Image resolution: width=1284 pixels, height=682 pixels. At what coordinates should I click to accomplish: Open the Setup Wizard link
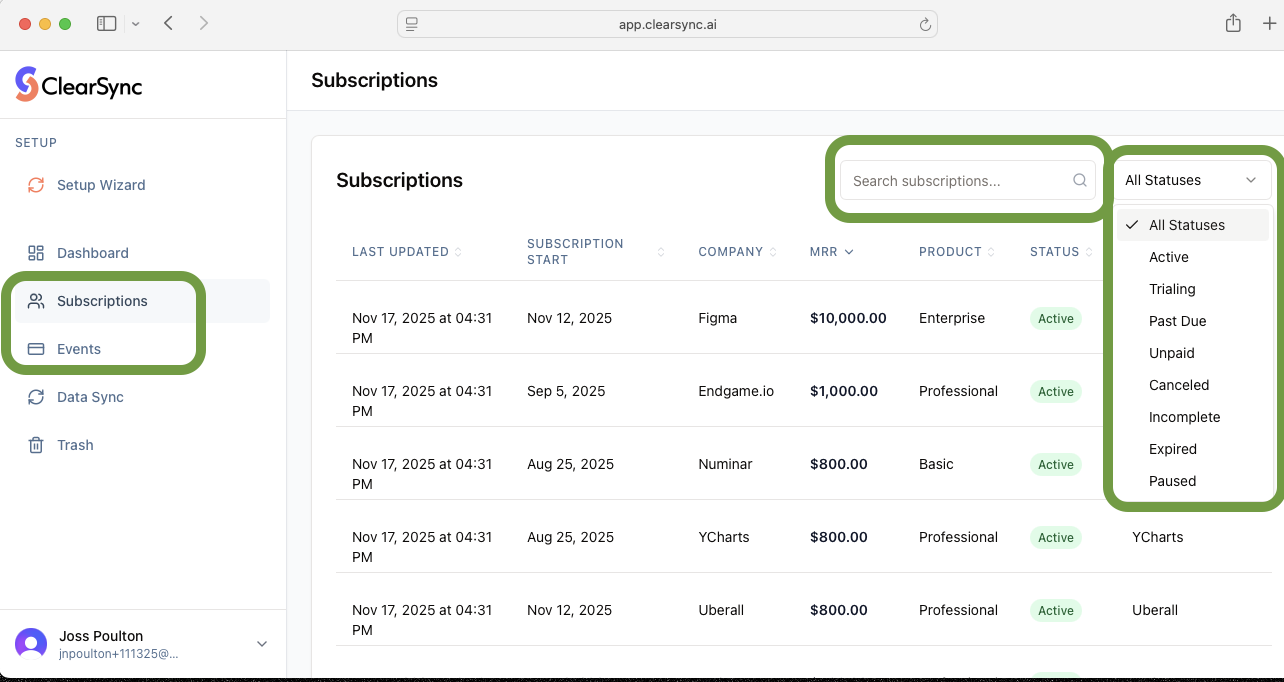tap(101, 185)
